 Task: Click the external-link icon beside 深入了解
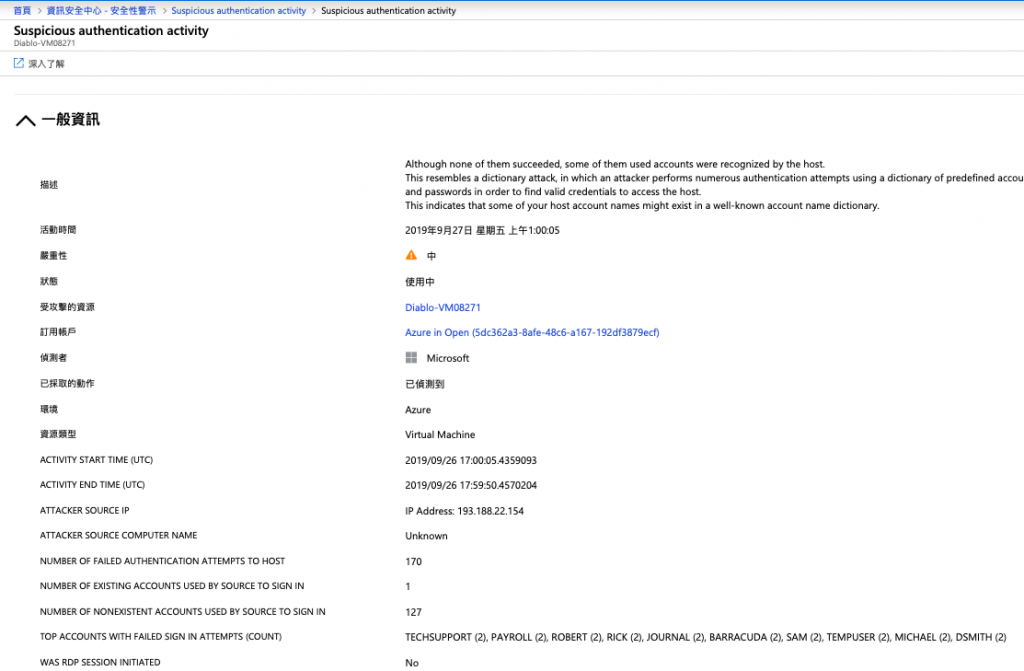[18, 63]
